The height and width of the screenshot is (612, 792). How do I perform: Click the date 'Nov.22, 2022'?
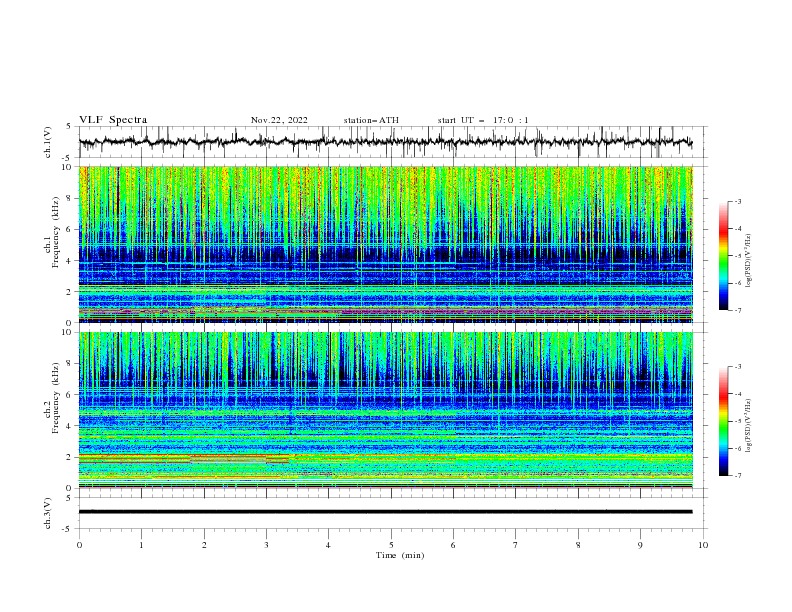click(279, 120)
